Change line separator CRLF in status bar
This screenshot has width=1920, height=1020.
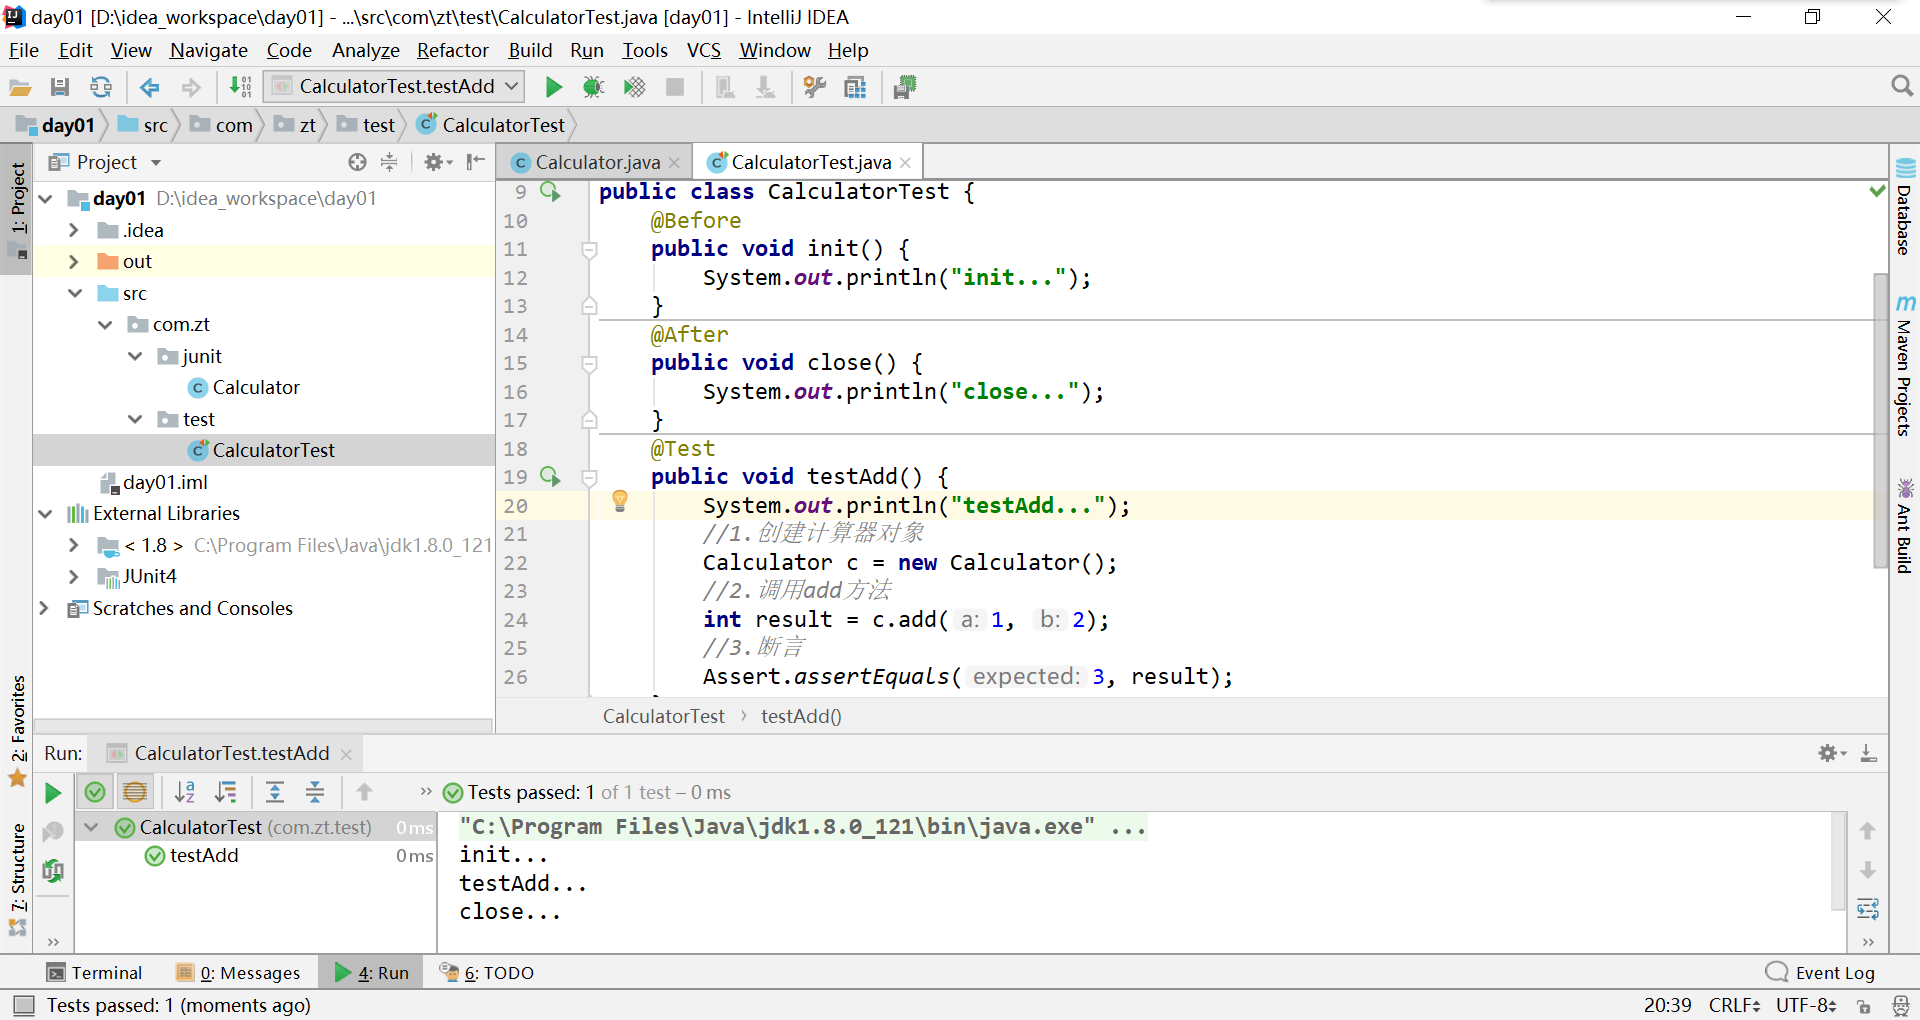[x=1734, y=1006]
